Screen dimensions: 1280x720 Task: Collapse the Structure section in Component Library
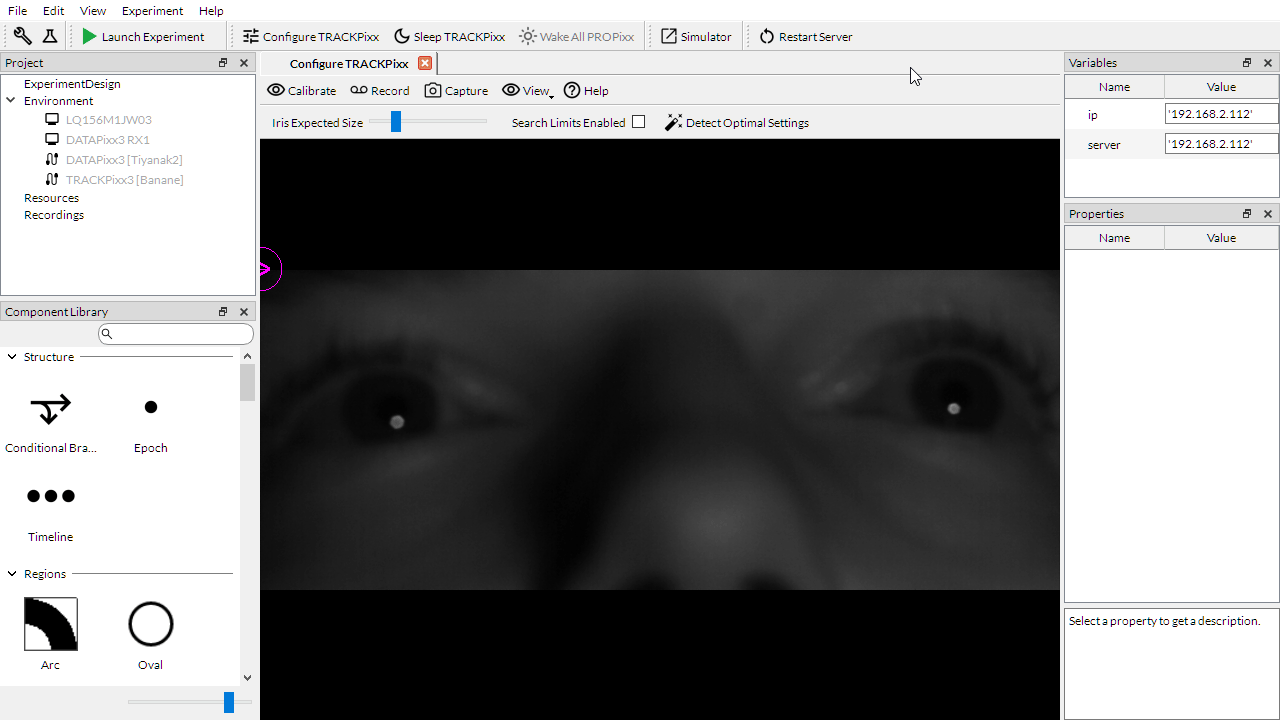[11, 356]
